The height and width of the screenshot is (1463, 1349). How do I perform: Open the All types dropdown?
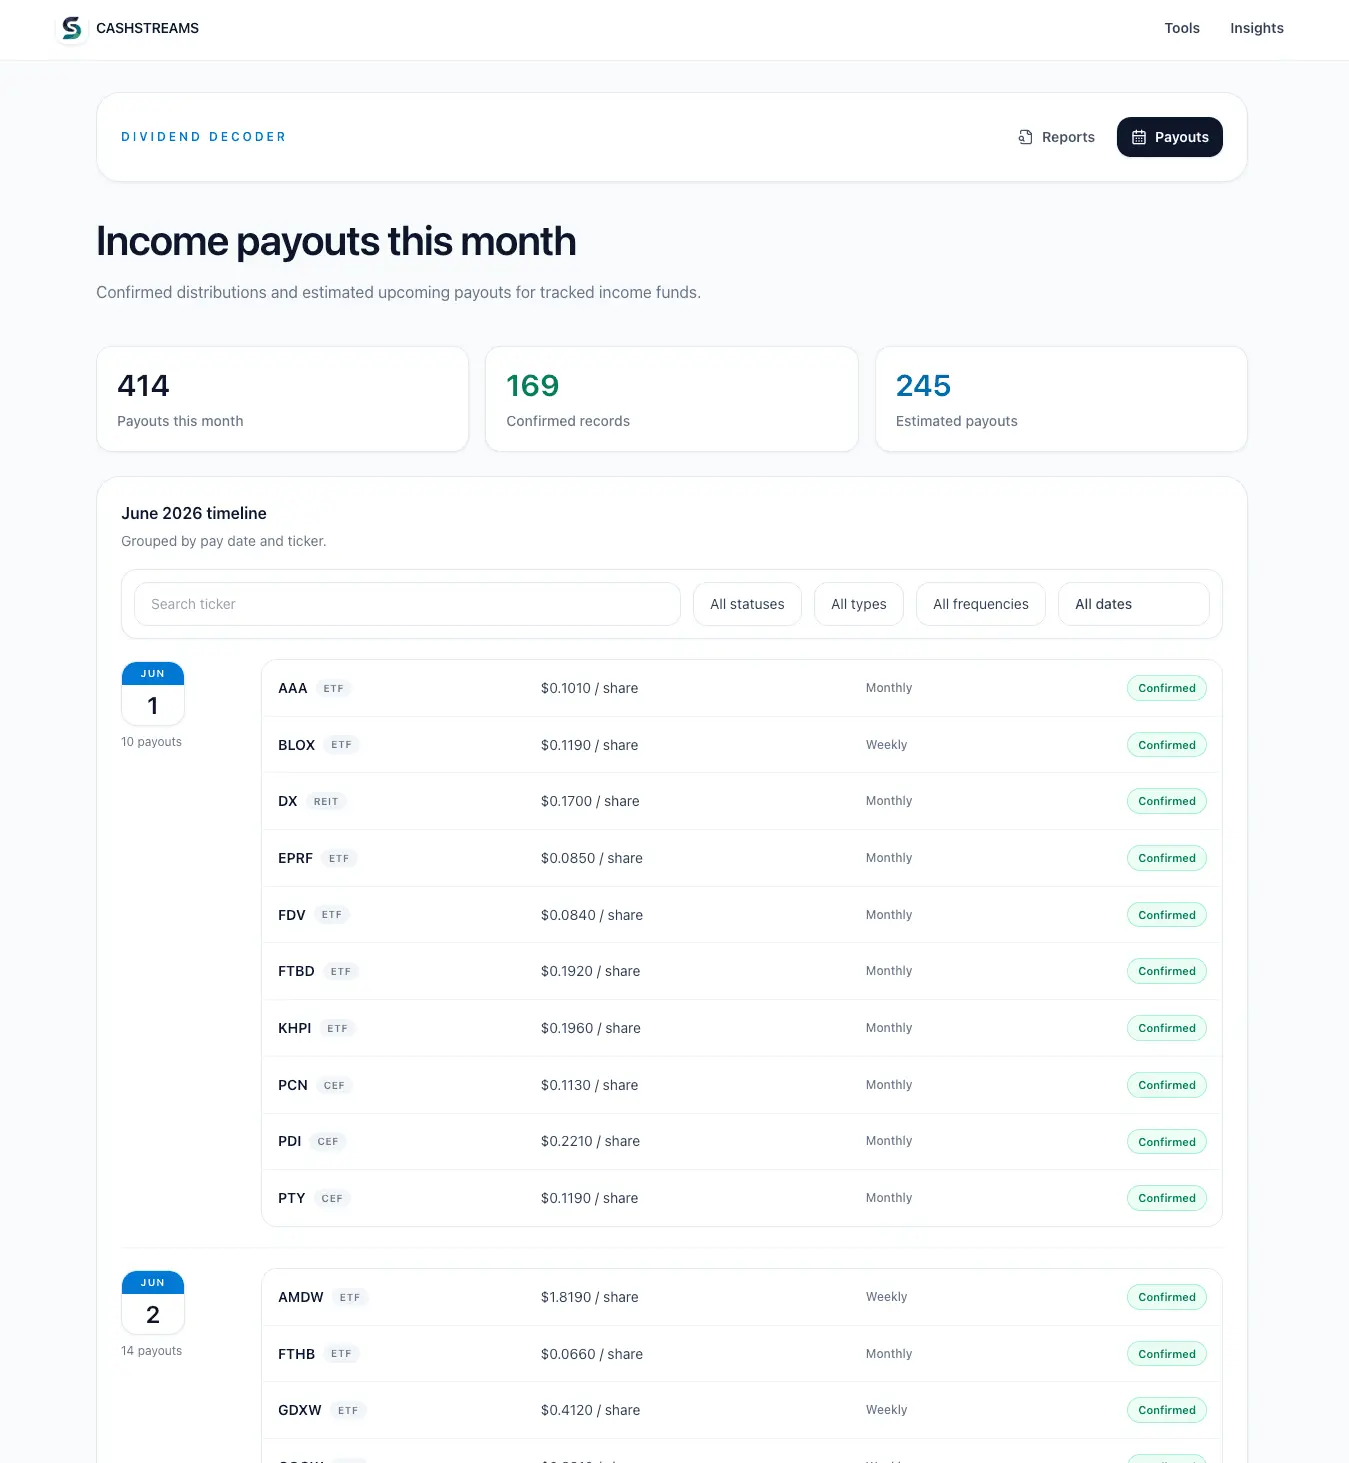(858, 604)
